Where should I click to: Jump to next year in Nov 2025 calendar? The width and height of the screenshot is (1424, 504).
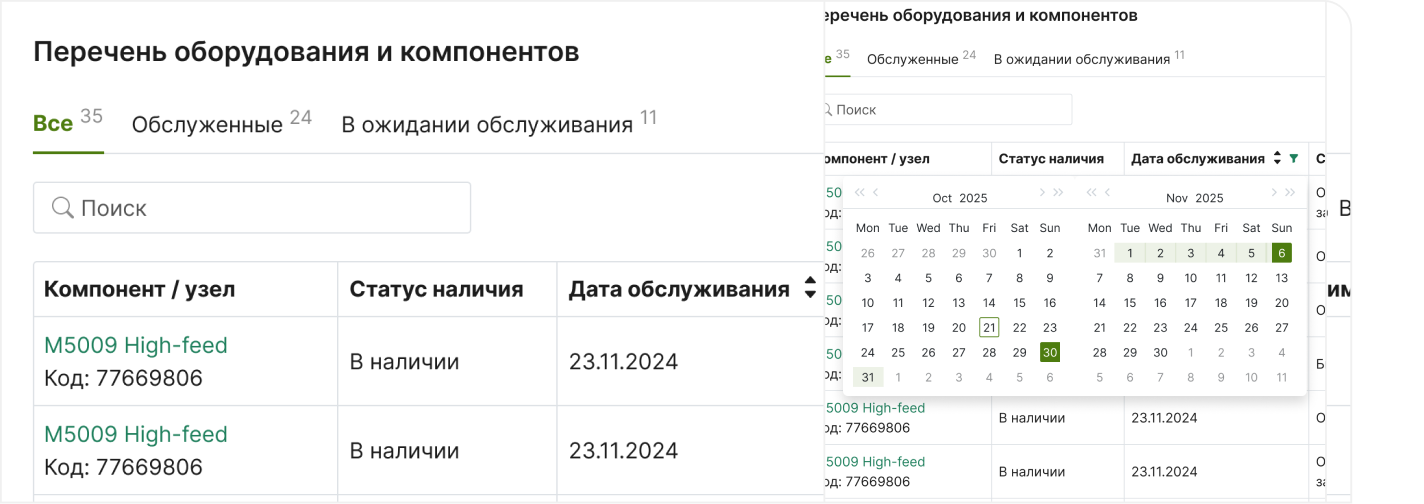[1291, 193]
